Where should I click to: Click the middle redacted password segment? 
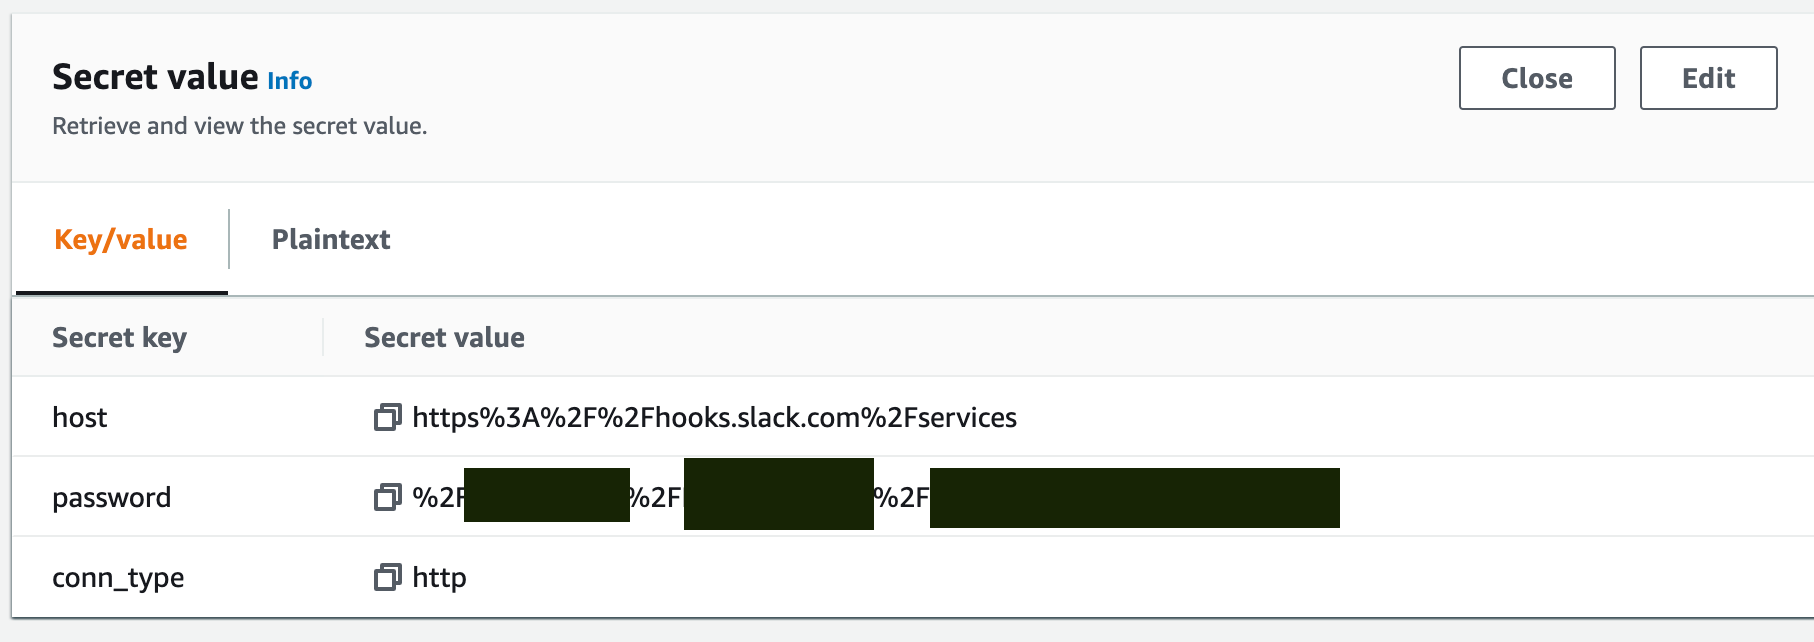pos(778,494)
